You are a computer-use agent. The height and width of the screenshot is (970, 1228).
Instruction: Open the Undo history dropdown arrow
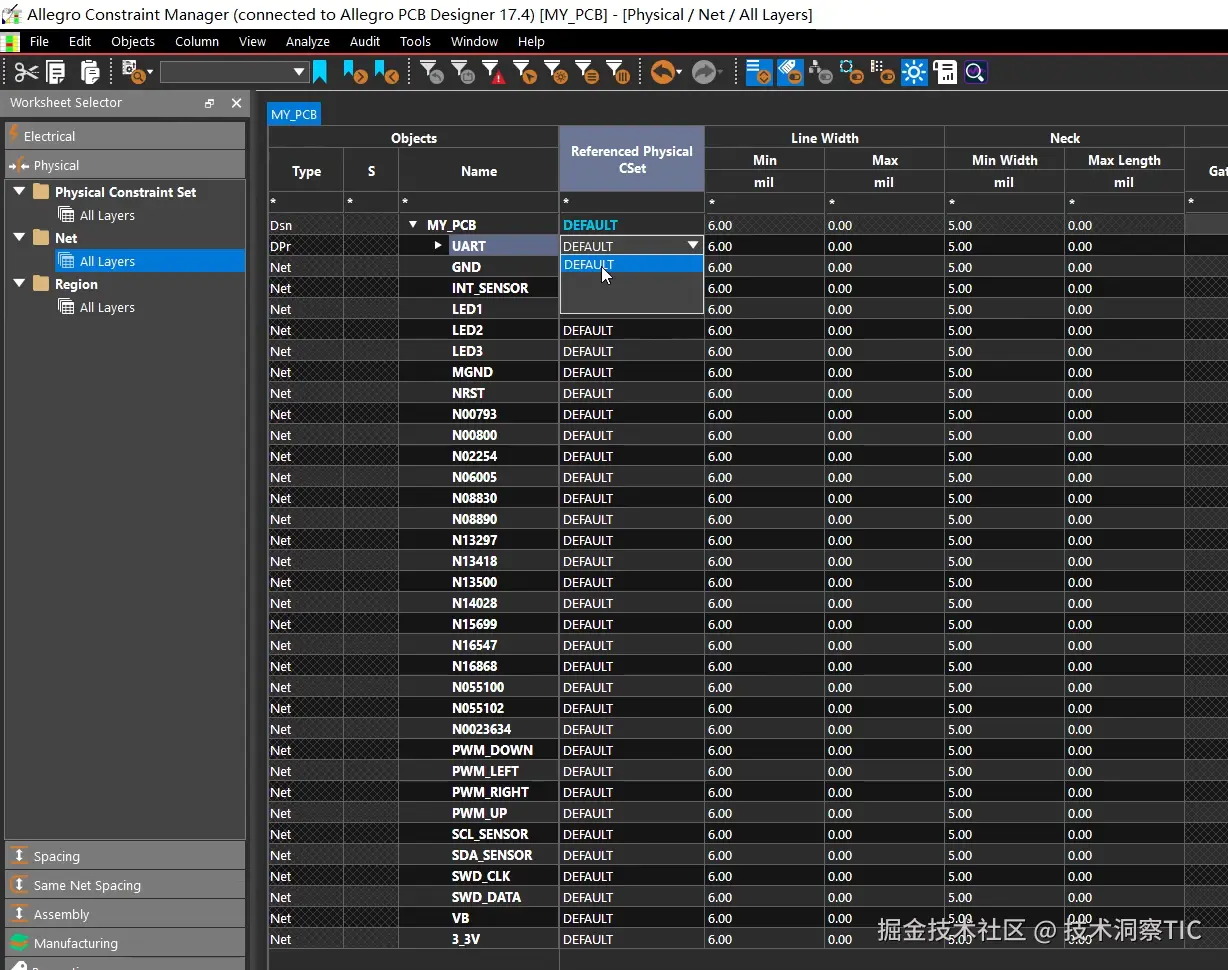tap(679, 72)
